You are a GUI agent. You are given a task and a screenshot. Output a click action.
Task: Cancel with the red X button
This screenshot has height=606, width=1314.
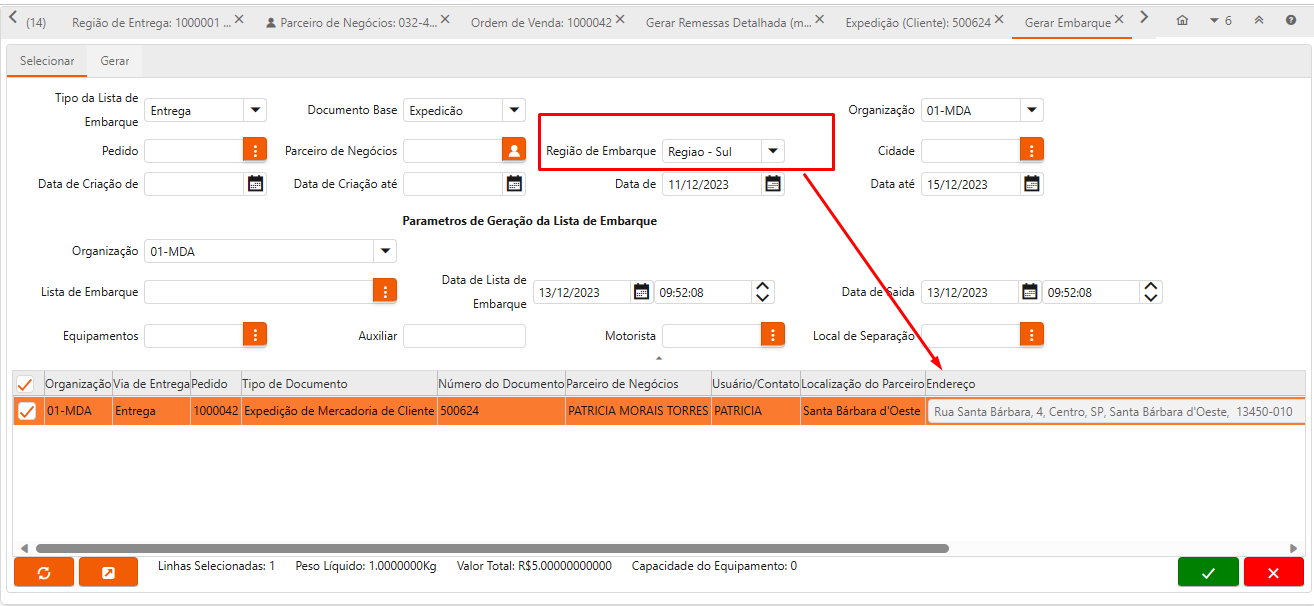coord(1273,572)
